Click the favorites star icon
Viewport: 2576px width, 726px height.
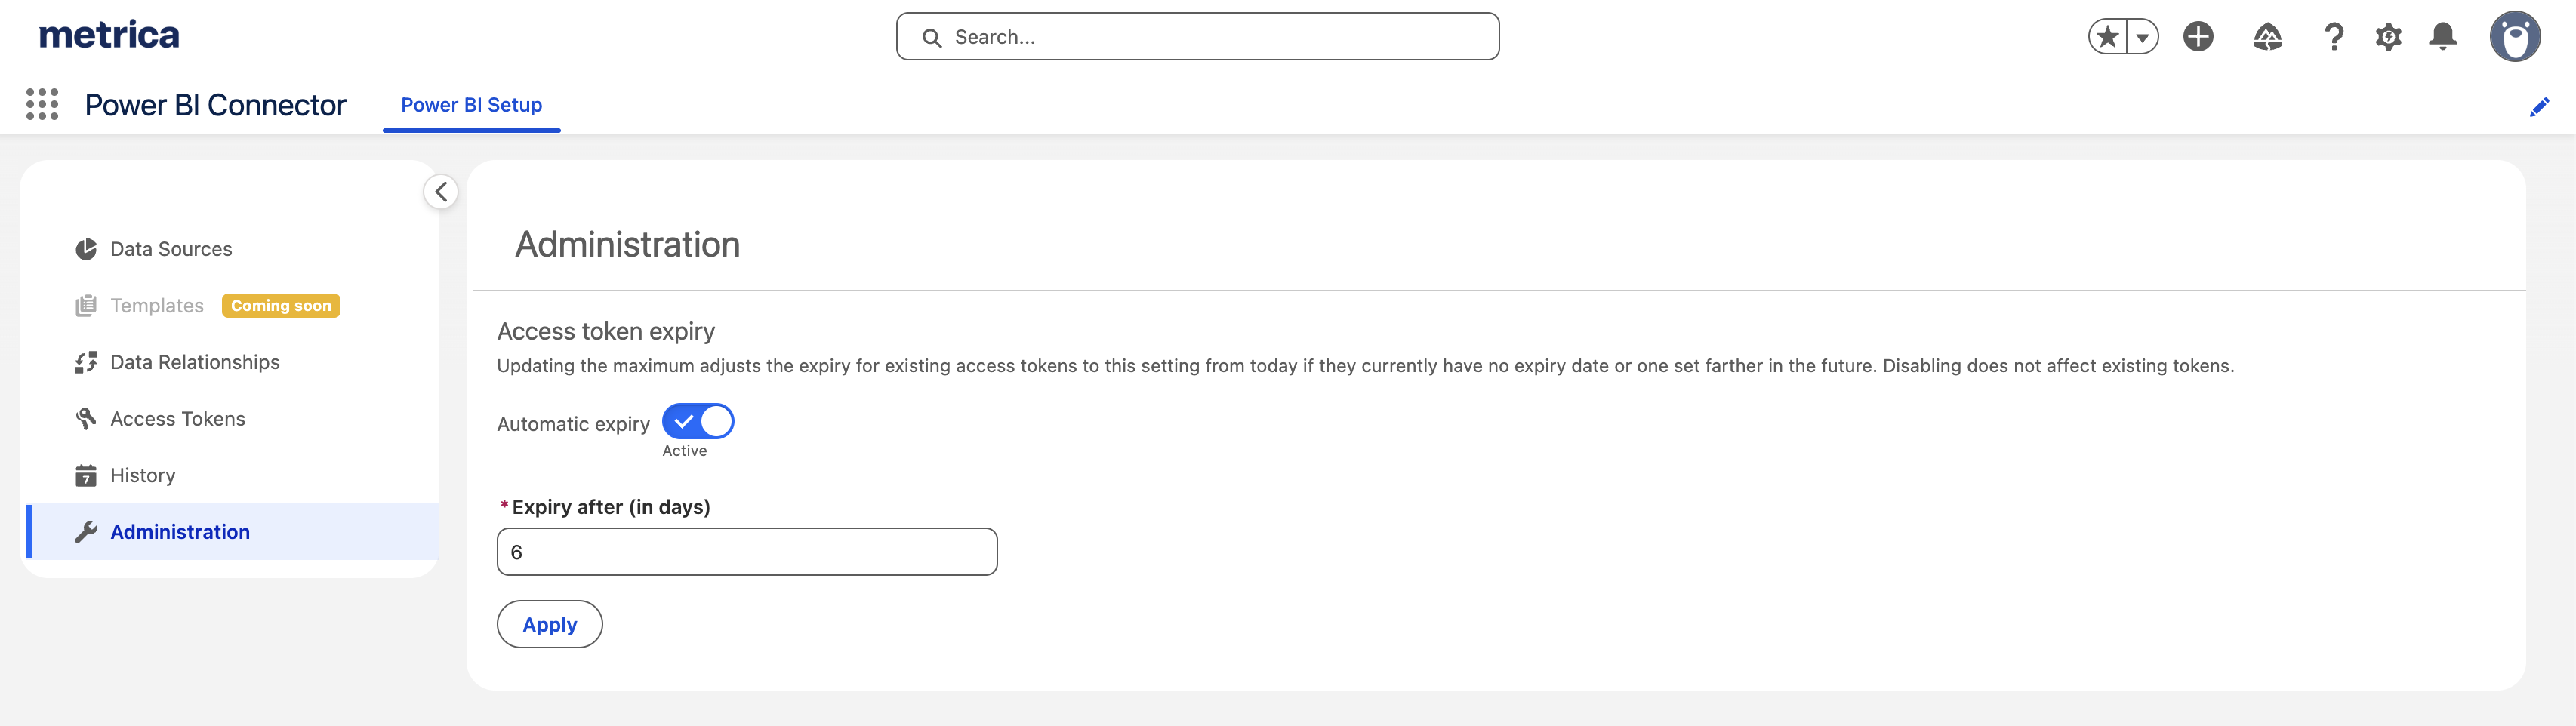[2107, 37]
